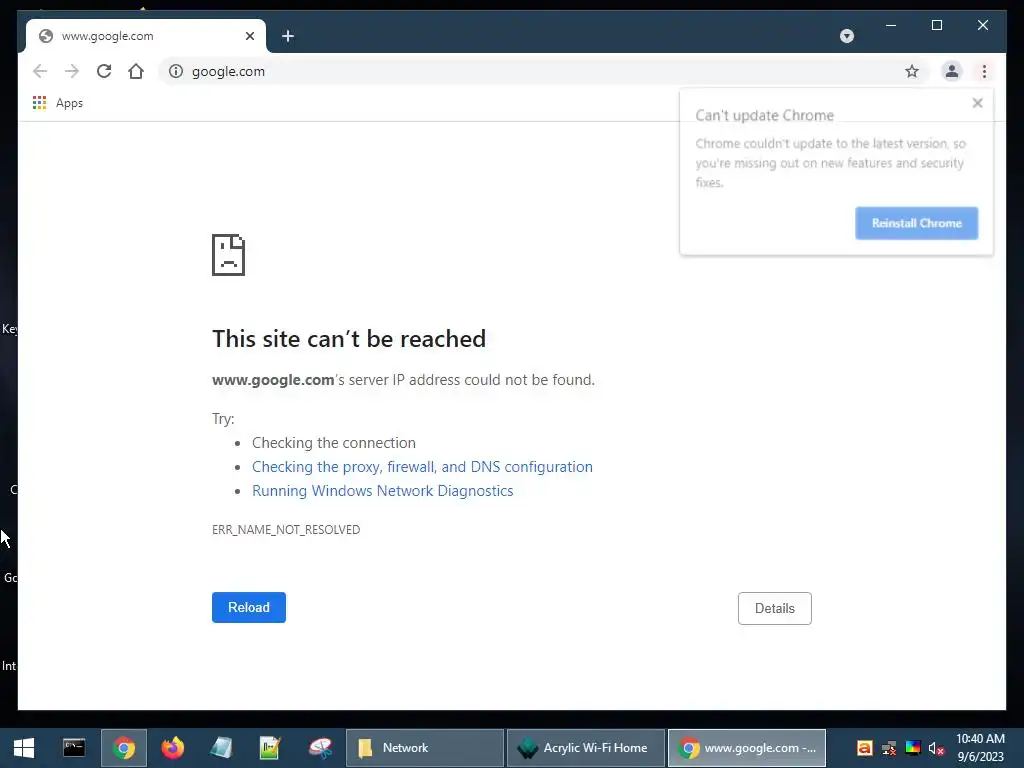Switch to the Network folder window
1024x768 pixels.
pos(425,748)
